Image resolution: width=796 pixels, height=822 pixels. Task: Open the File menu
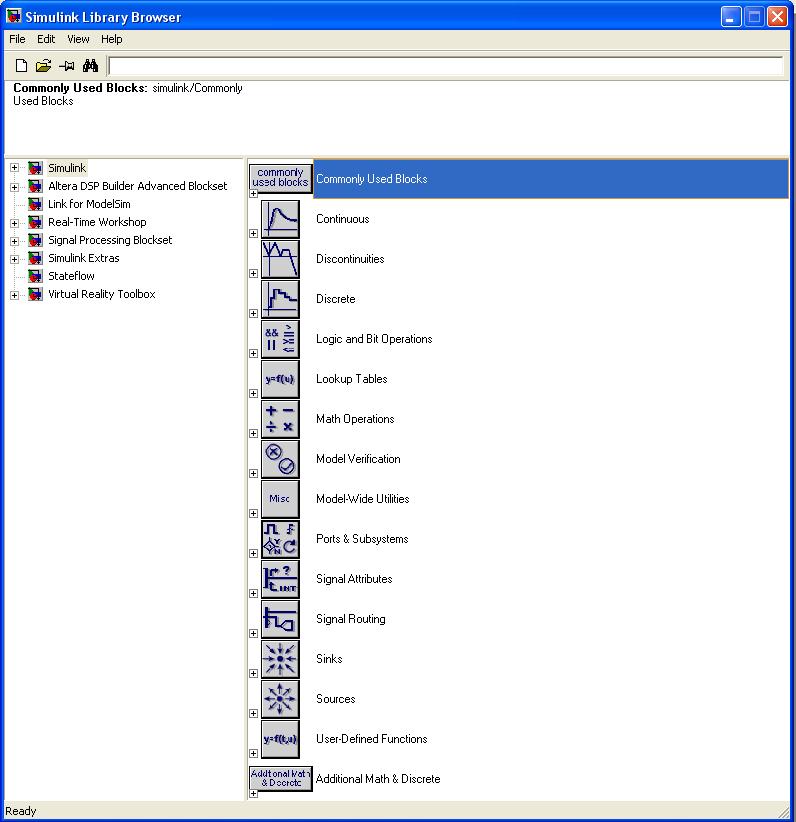(17, 39)
